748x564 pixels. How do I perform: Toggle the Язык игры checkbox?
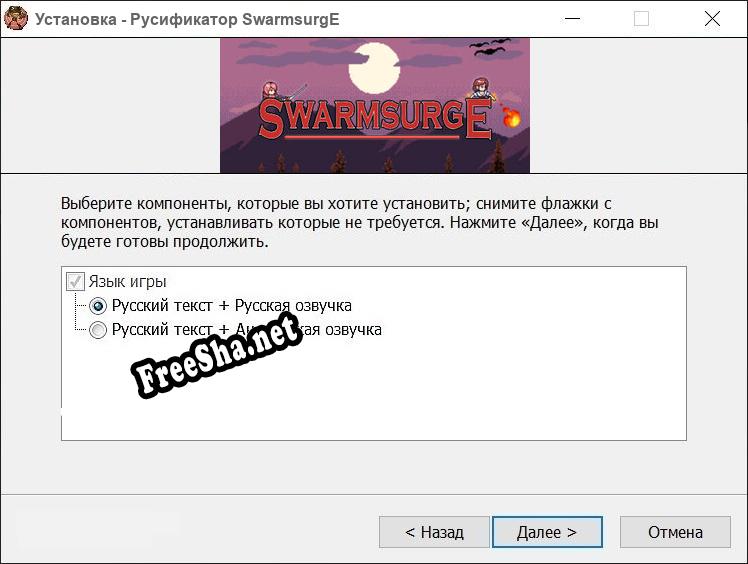coord(75,282)
